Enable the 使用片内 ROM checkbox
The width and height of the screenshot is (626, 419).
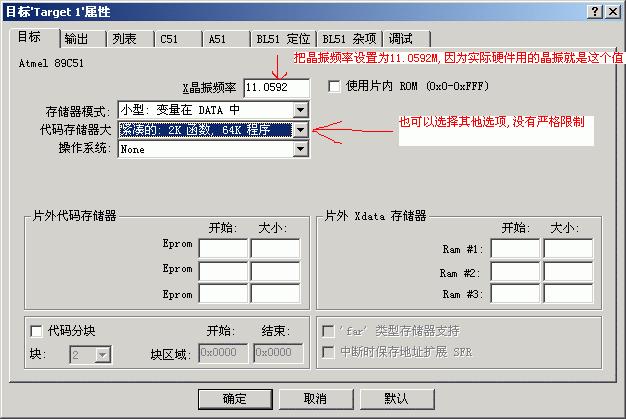(x=334, y=87)
